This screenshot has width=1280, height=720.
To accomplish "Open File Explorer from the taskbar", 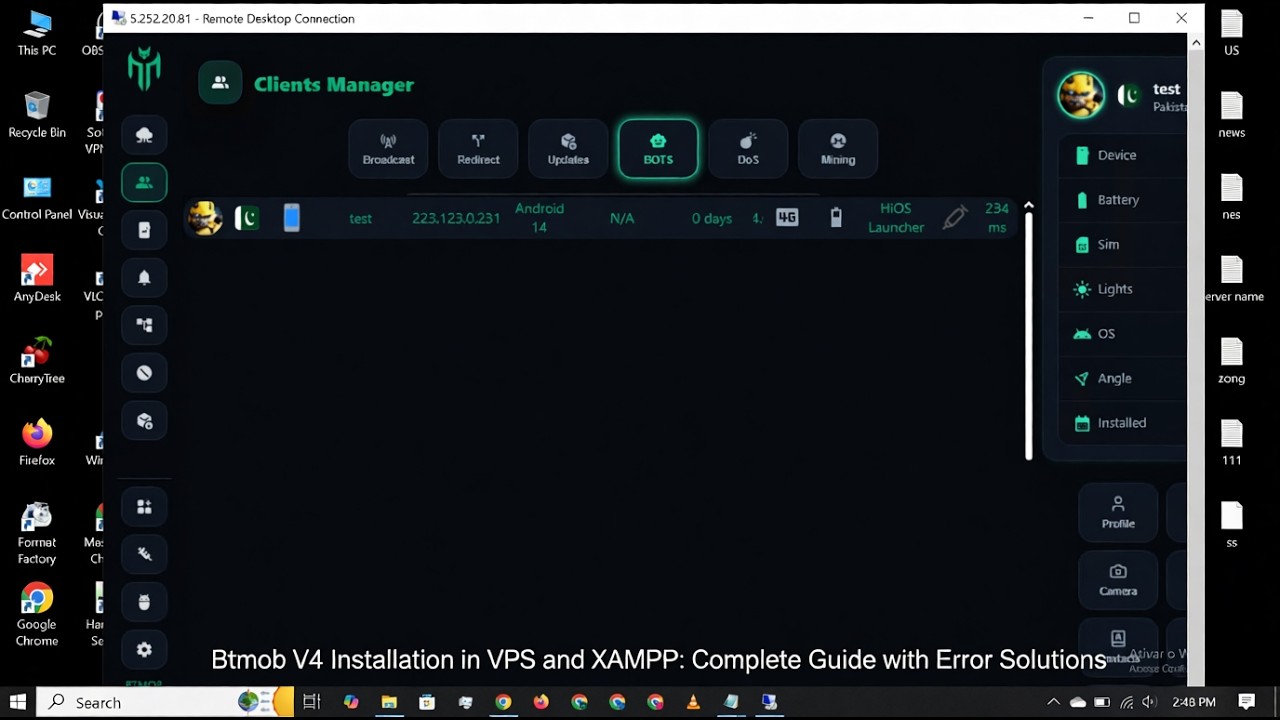I will point(389,702).
